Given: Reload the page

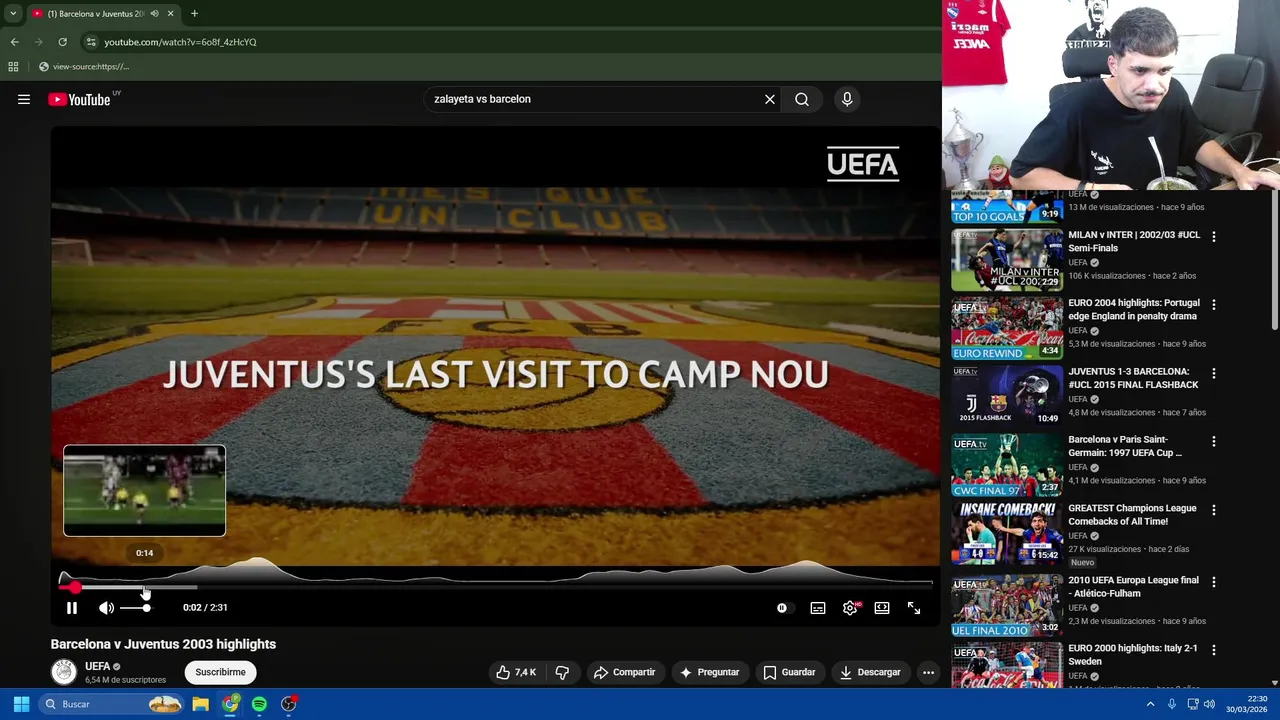Looking at the screenshot, I should (62, 42).
